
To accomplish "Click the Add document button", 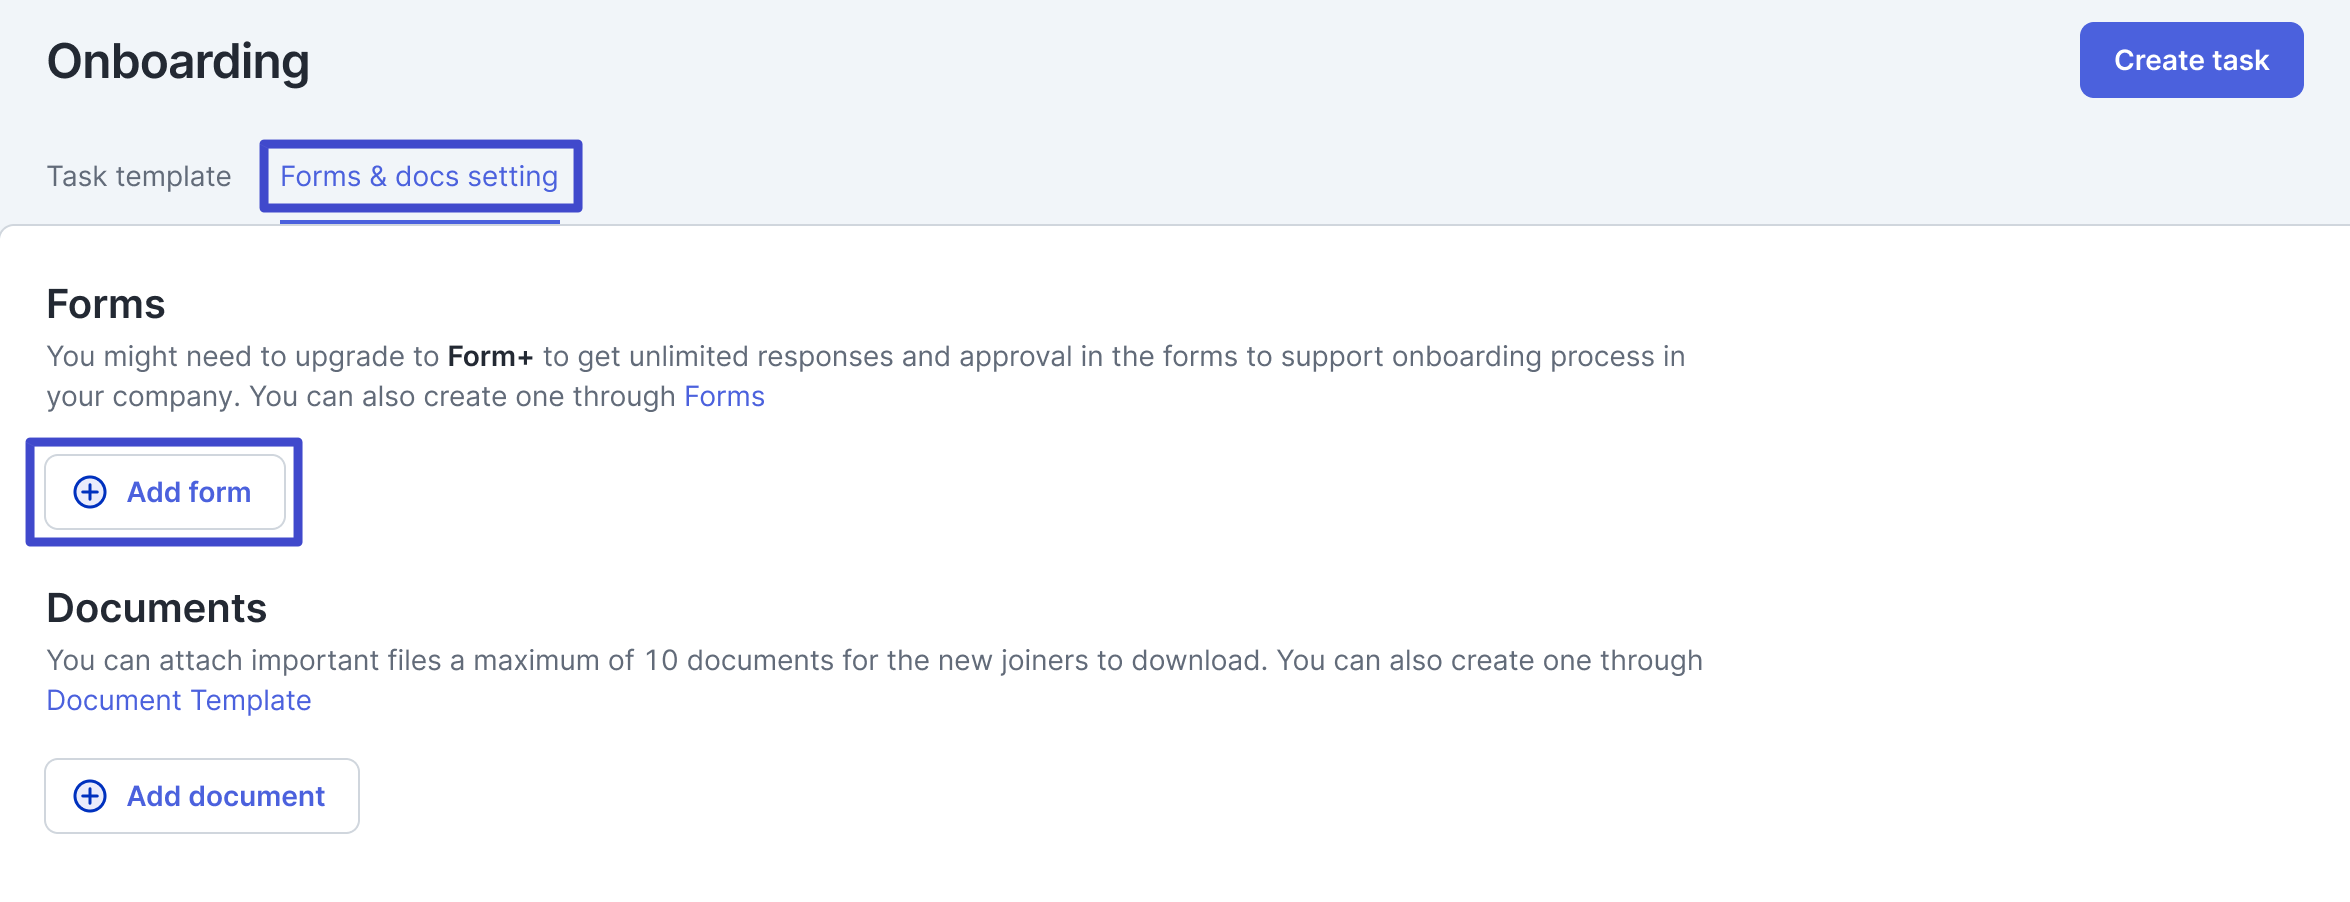I will point(202,796).
